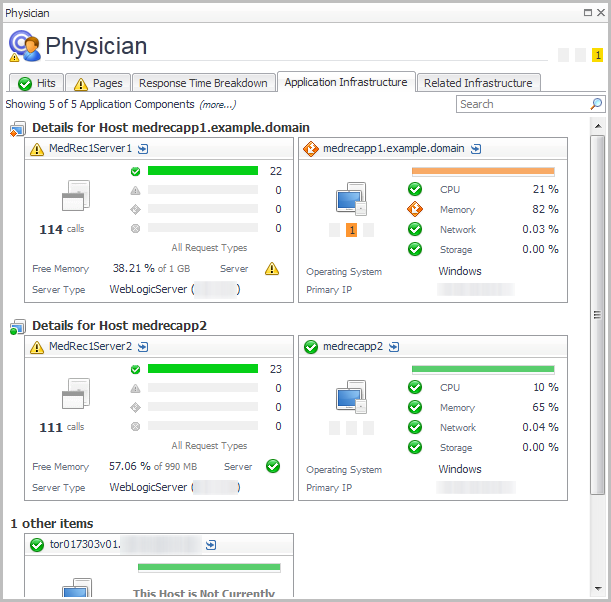Viewport: 611px width, 602px height.
Task: Click MedRec1Server1 Server warning state icon
Action: [272, 268]
